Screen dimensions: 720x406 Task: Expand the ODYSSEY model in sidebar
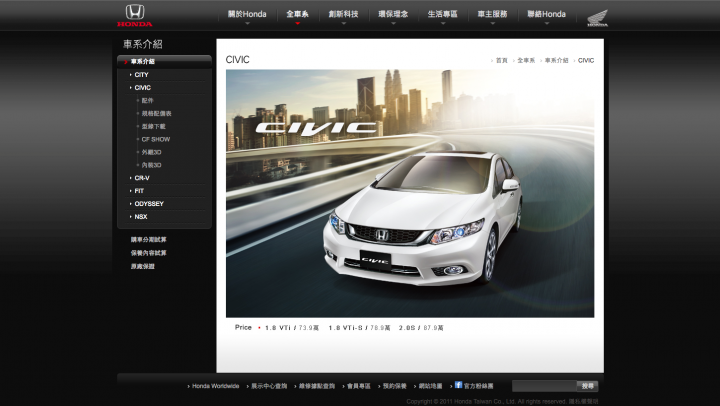click(149, 204)
